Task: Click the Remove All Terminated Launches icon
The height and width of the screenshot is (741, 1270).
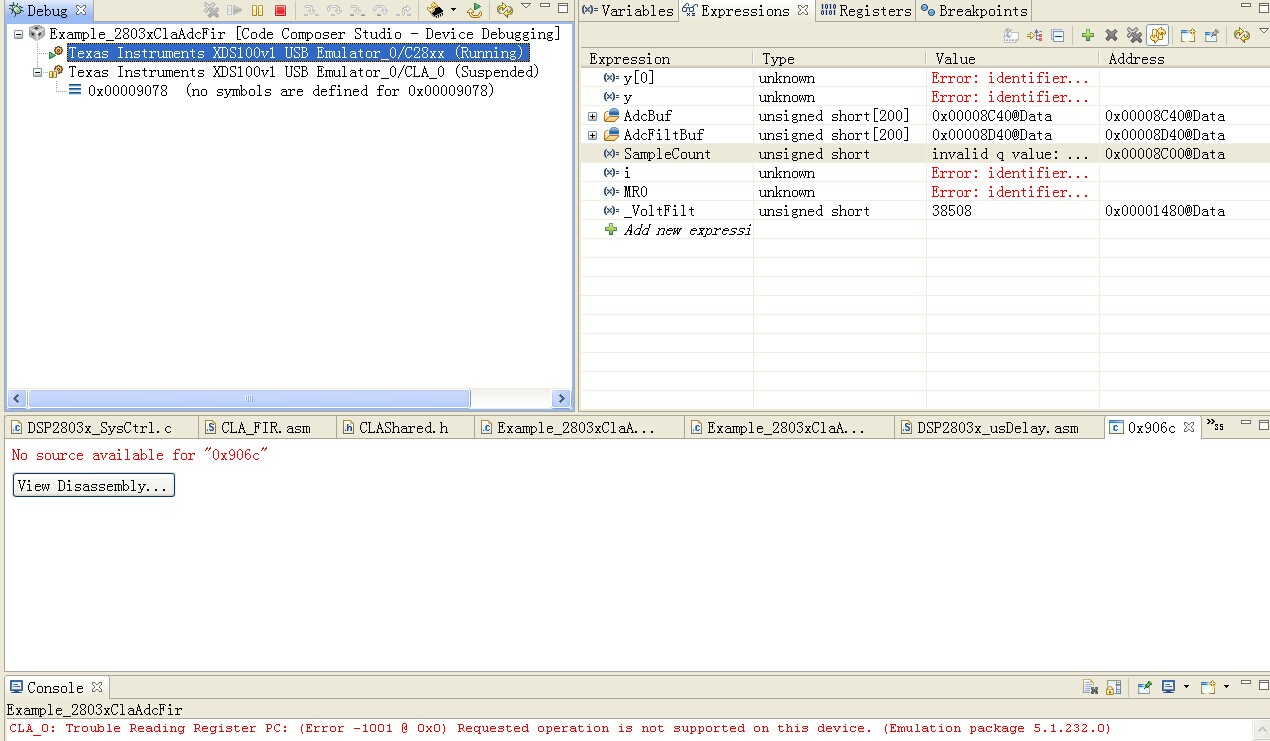Action: 212,10
